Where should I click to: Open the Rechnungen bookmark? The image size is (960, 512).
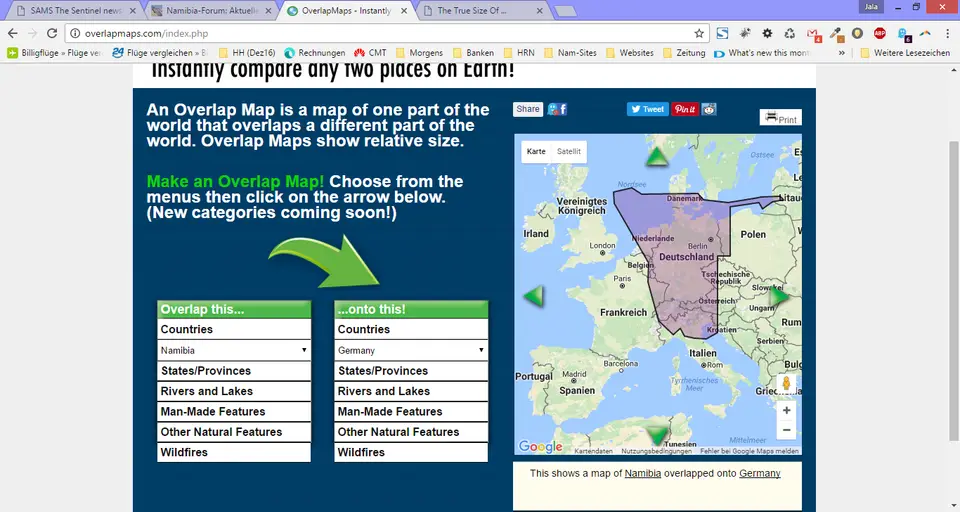315,53
